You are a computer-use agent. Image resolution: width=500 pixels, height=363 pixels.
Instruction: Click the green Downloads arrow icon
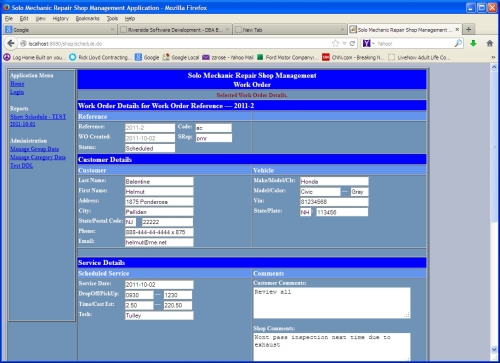click(473, 43)
